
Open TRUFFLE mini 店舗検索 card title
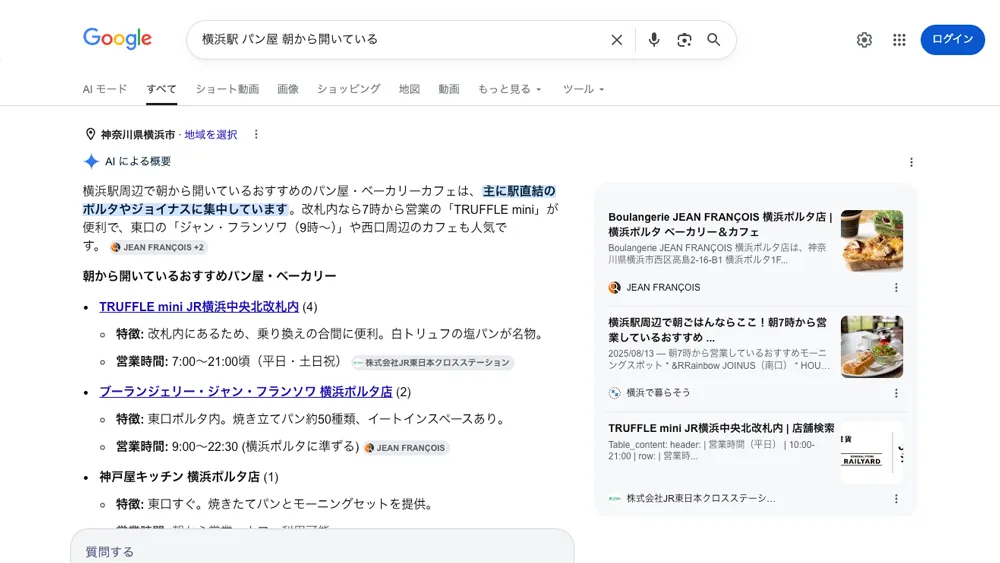coord(721,428)
